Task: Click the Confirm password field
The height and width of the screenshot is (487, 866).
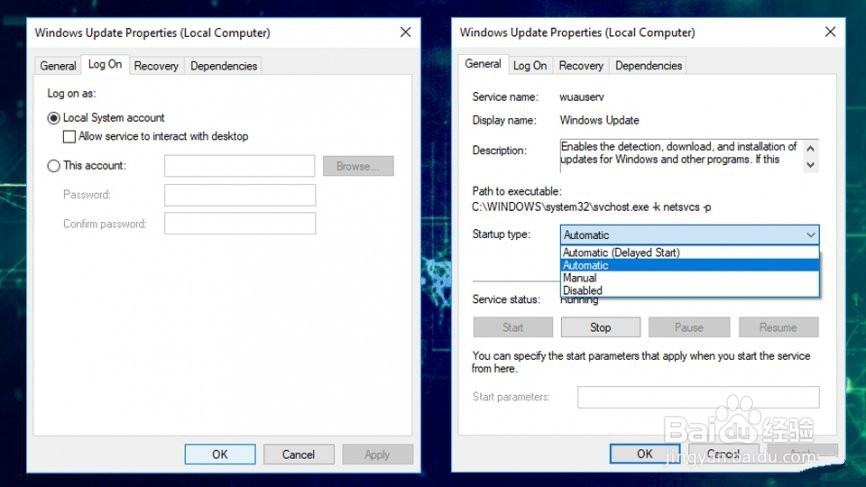Action: pyautogui.click(x=240, y=224)
